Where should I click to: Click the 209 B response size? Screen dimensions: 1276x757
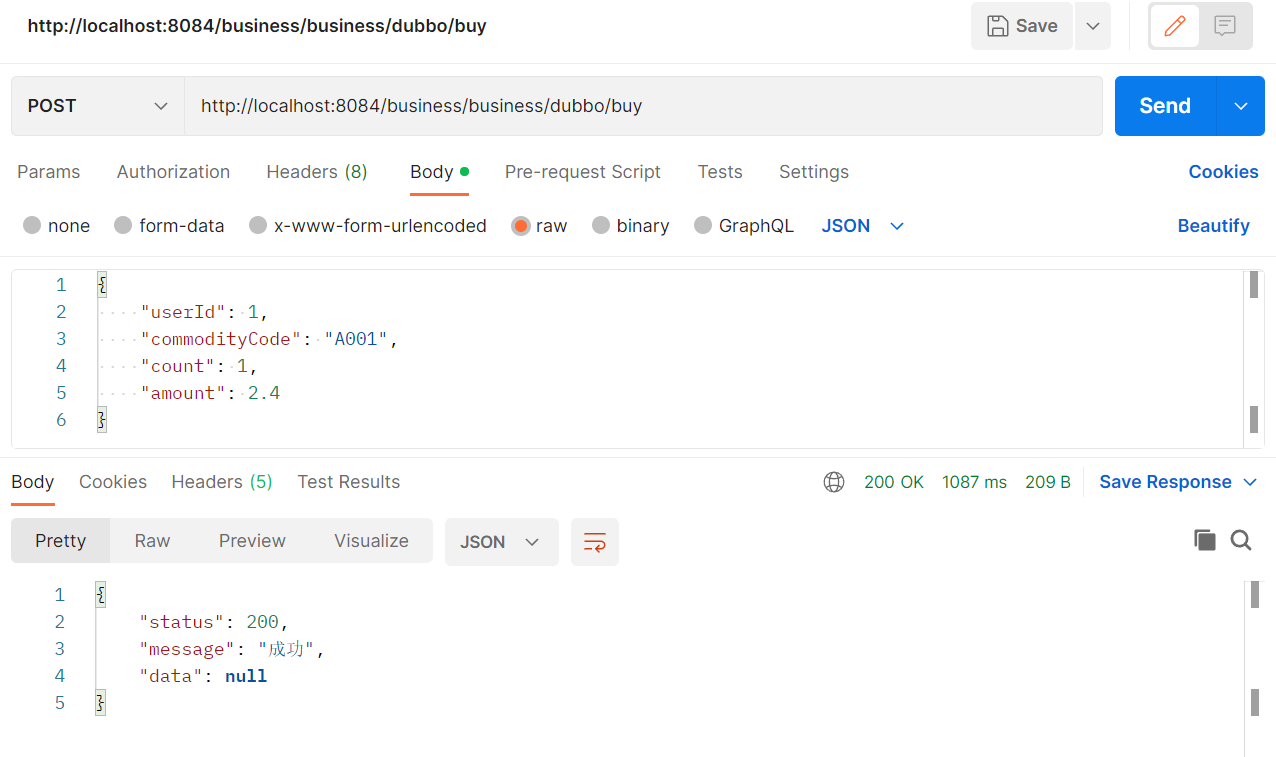click(x=1048, y=482)
